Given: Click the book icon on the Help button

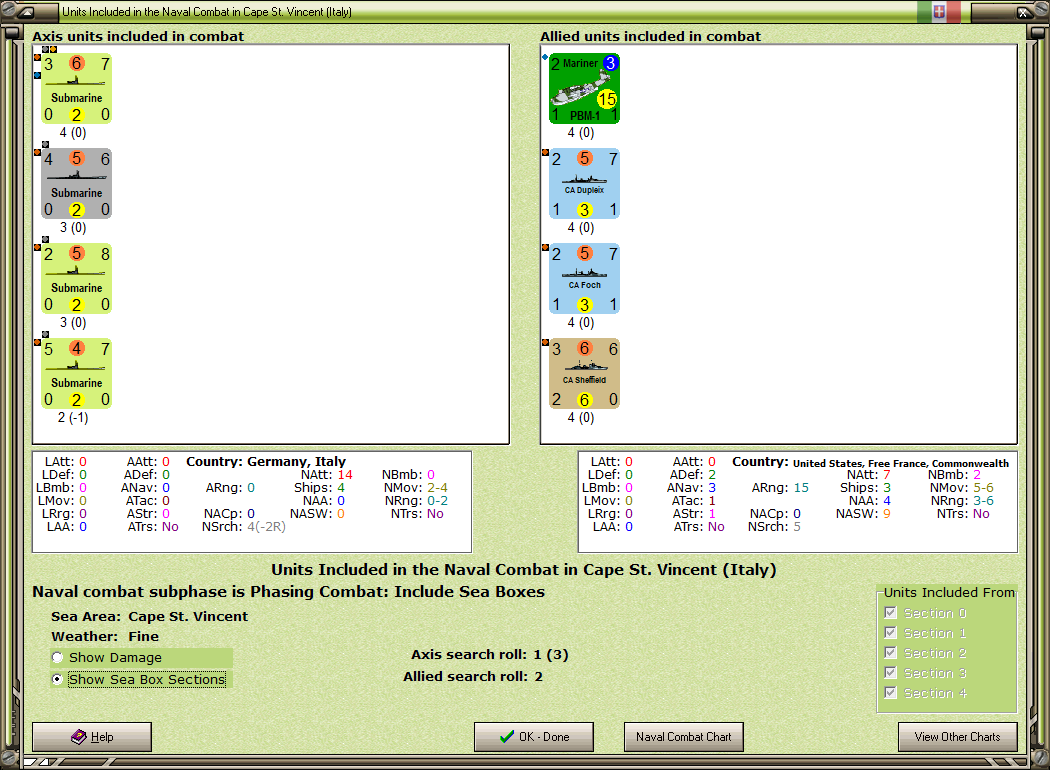Looking at the screenshot, I should tap(79, 737).
